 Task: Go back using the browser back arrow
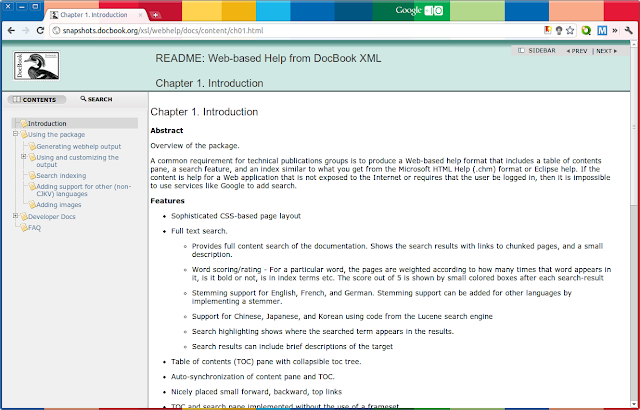pyautogui.click(x=11, y=31)
